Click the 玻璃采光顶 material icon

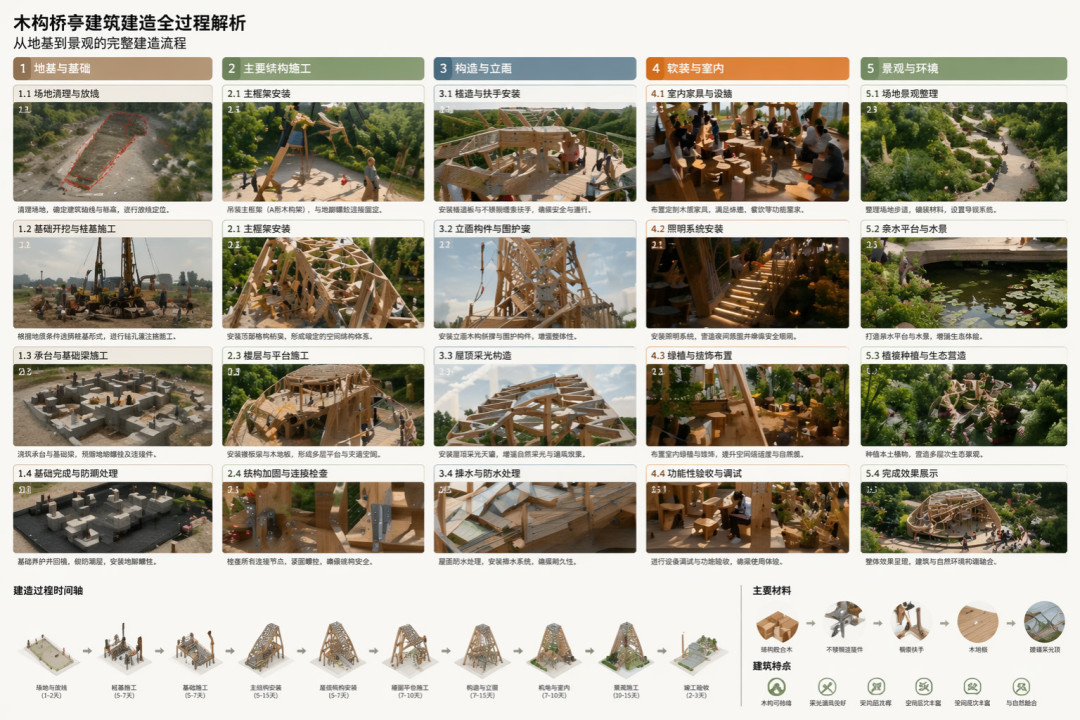click(x=1044, y=622)
